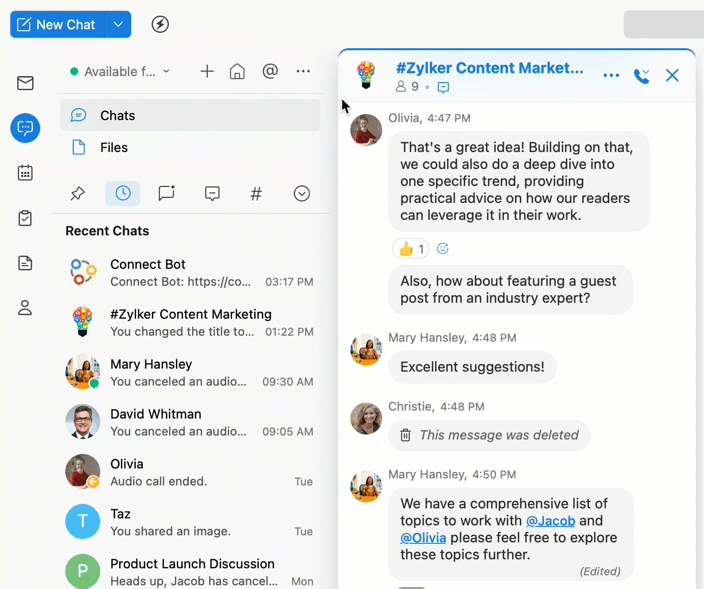Image resolution: width=704 pixels, height=589 pixels.
Task: Show mentions with the @ icon
Action: coord(270,71)
